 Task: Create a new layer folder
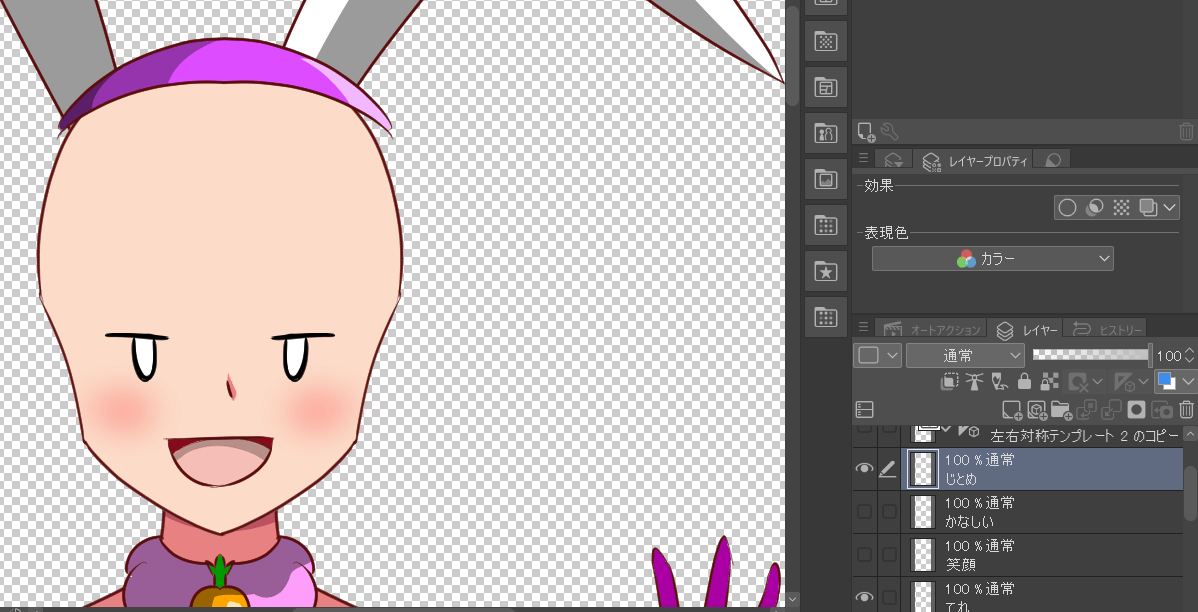click(1060, 409)
